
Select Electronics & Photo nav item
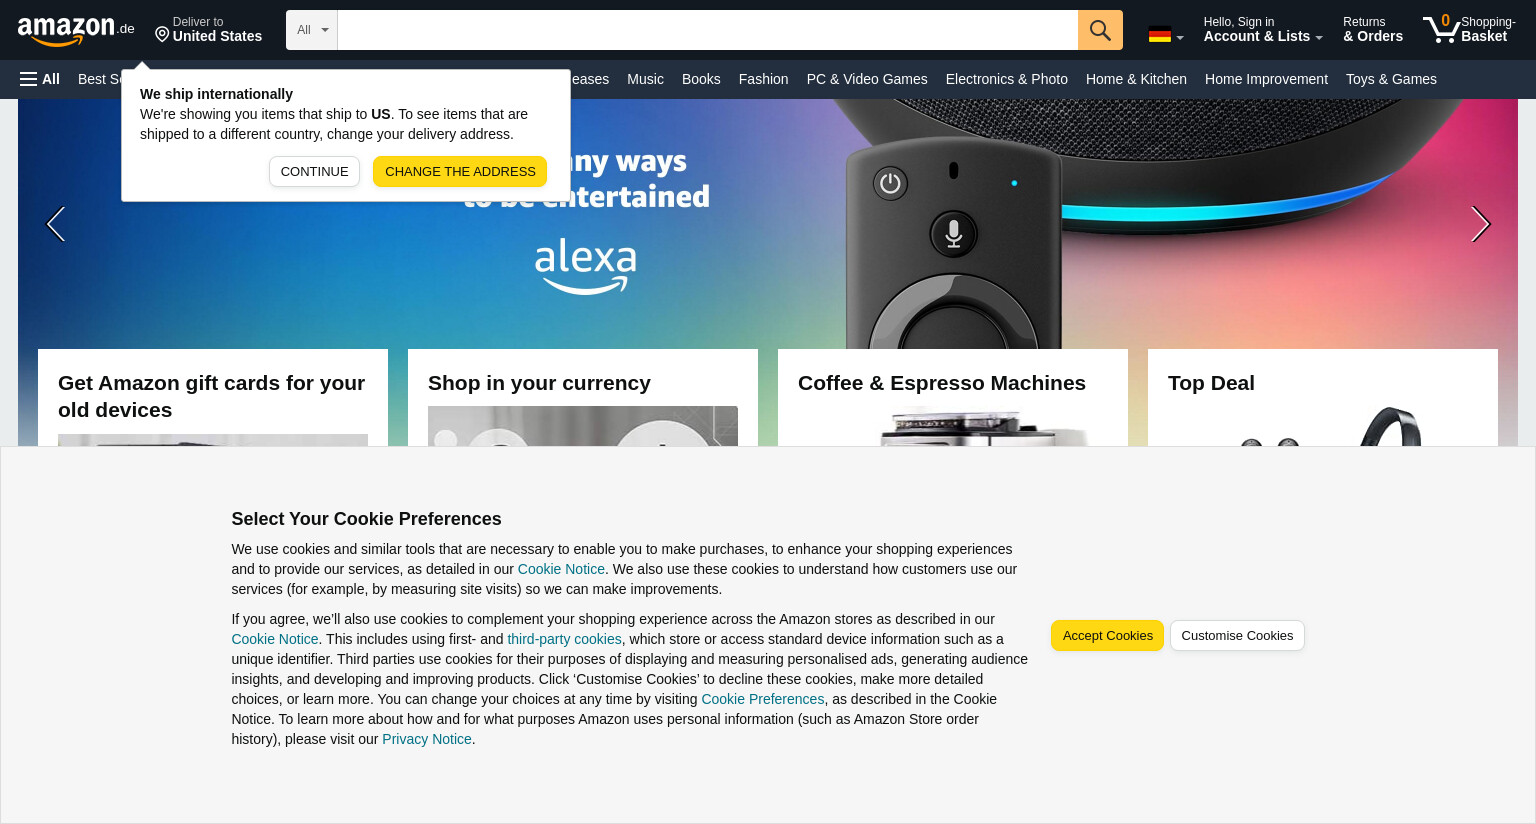pyautogui.click(x=1007, y=79)
